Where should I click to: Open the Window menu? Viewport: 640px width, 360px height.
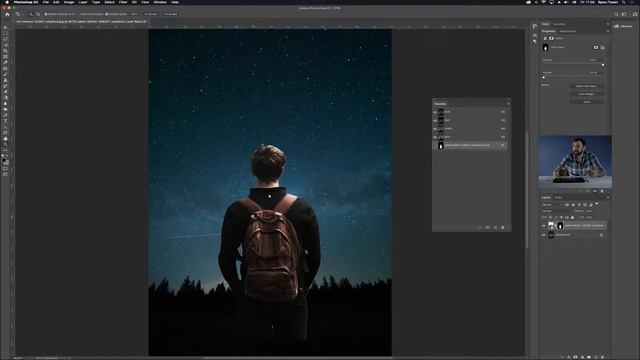point(160,2)
